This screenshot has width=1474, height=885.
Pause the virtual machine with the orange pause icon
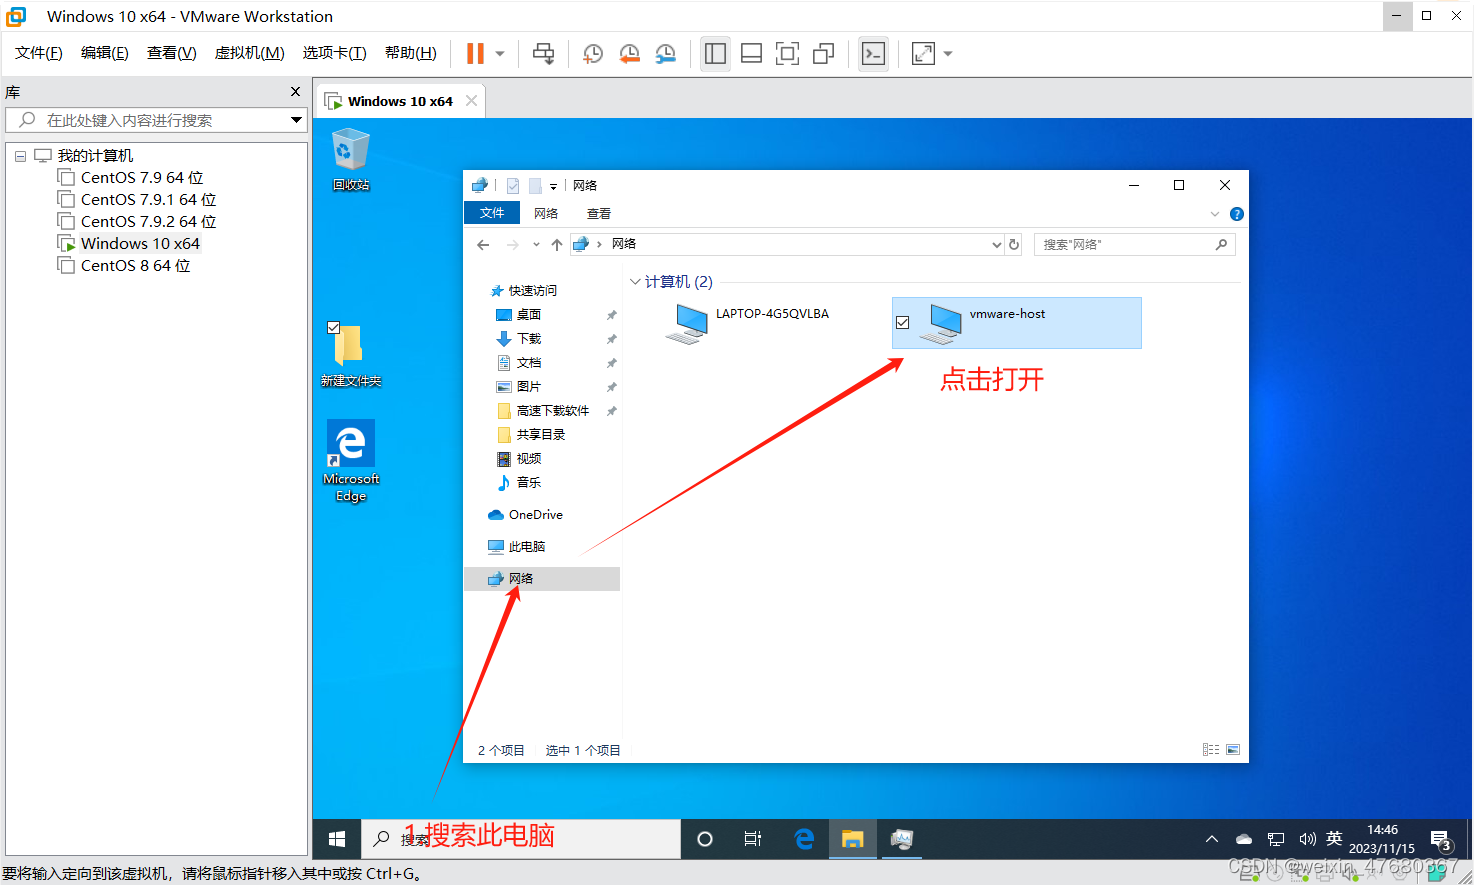[475, 54]
